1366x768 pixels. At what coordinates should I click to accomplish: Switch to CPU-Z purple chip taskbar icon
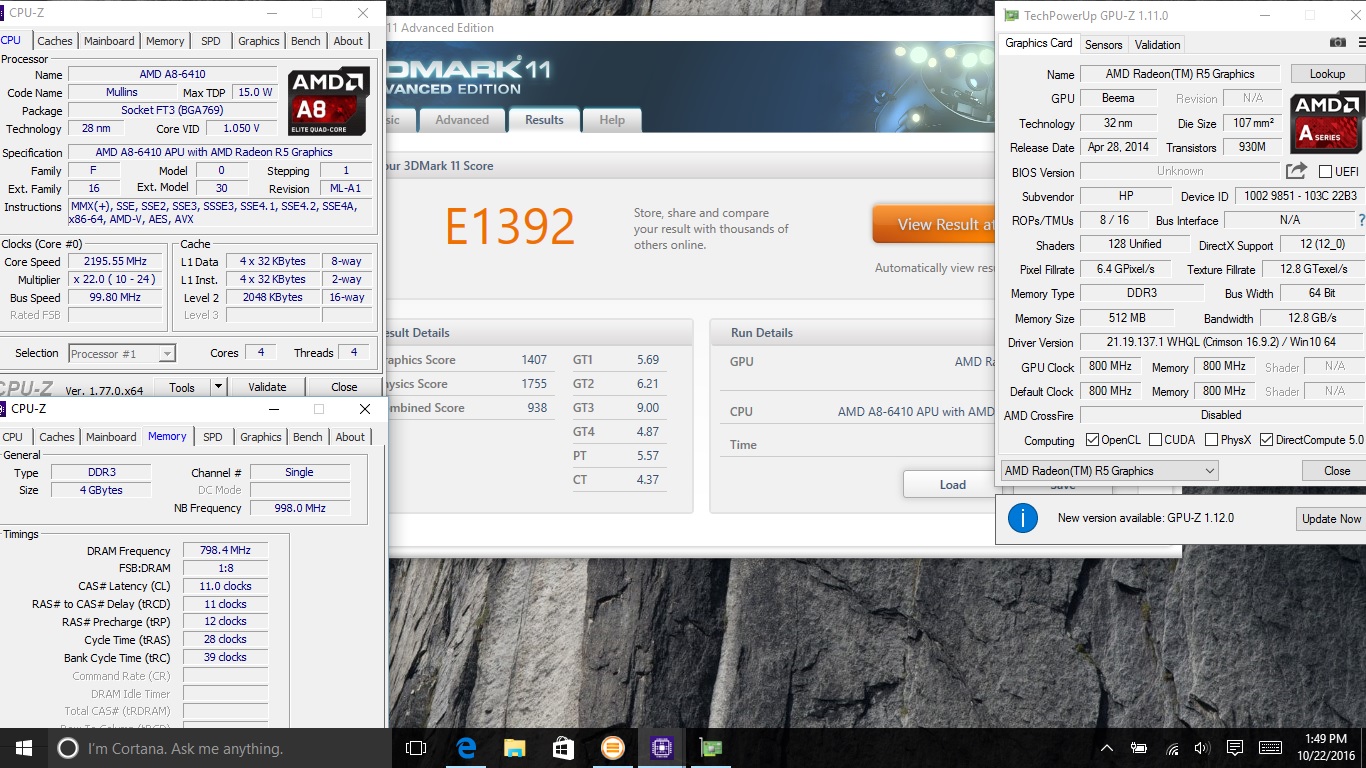[661, 748]
